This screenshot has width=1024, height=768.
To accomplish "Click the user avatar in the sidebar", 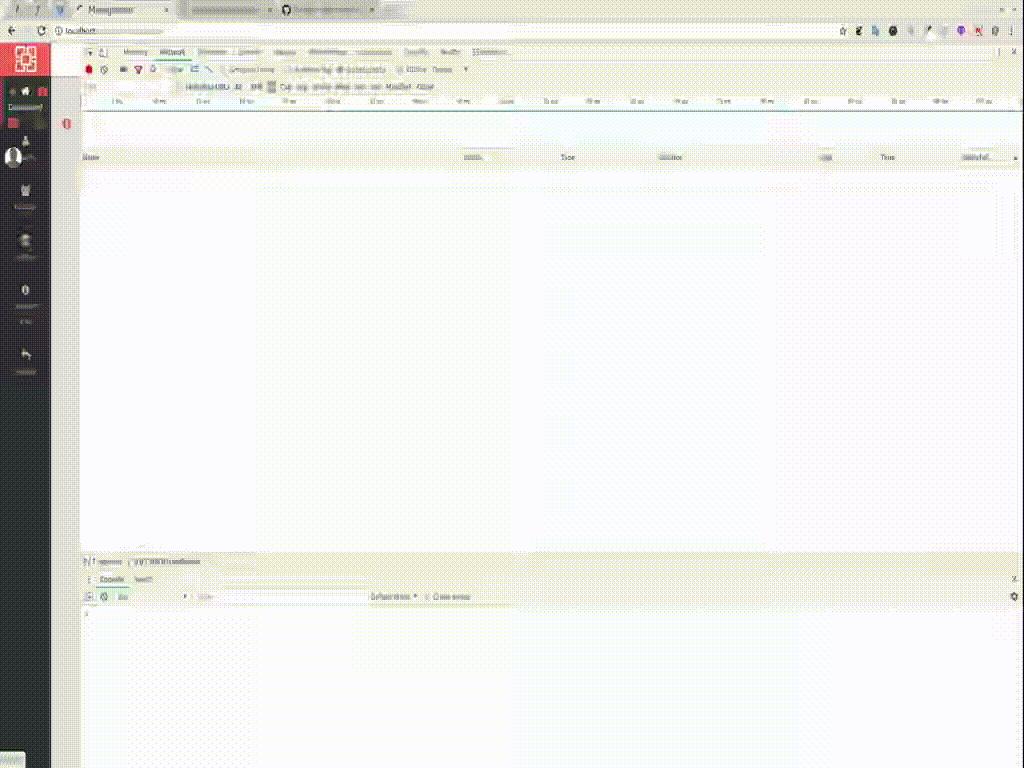I will pos(14,157).
